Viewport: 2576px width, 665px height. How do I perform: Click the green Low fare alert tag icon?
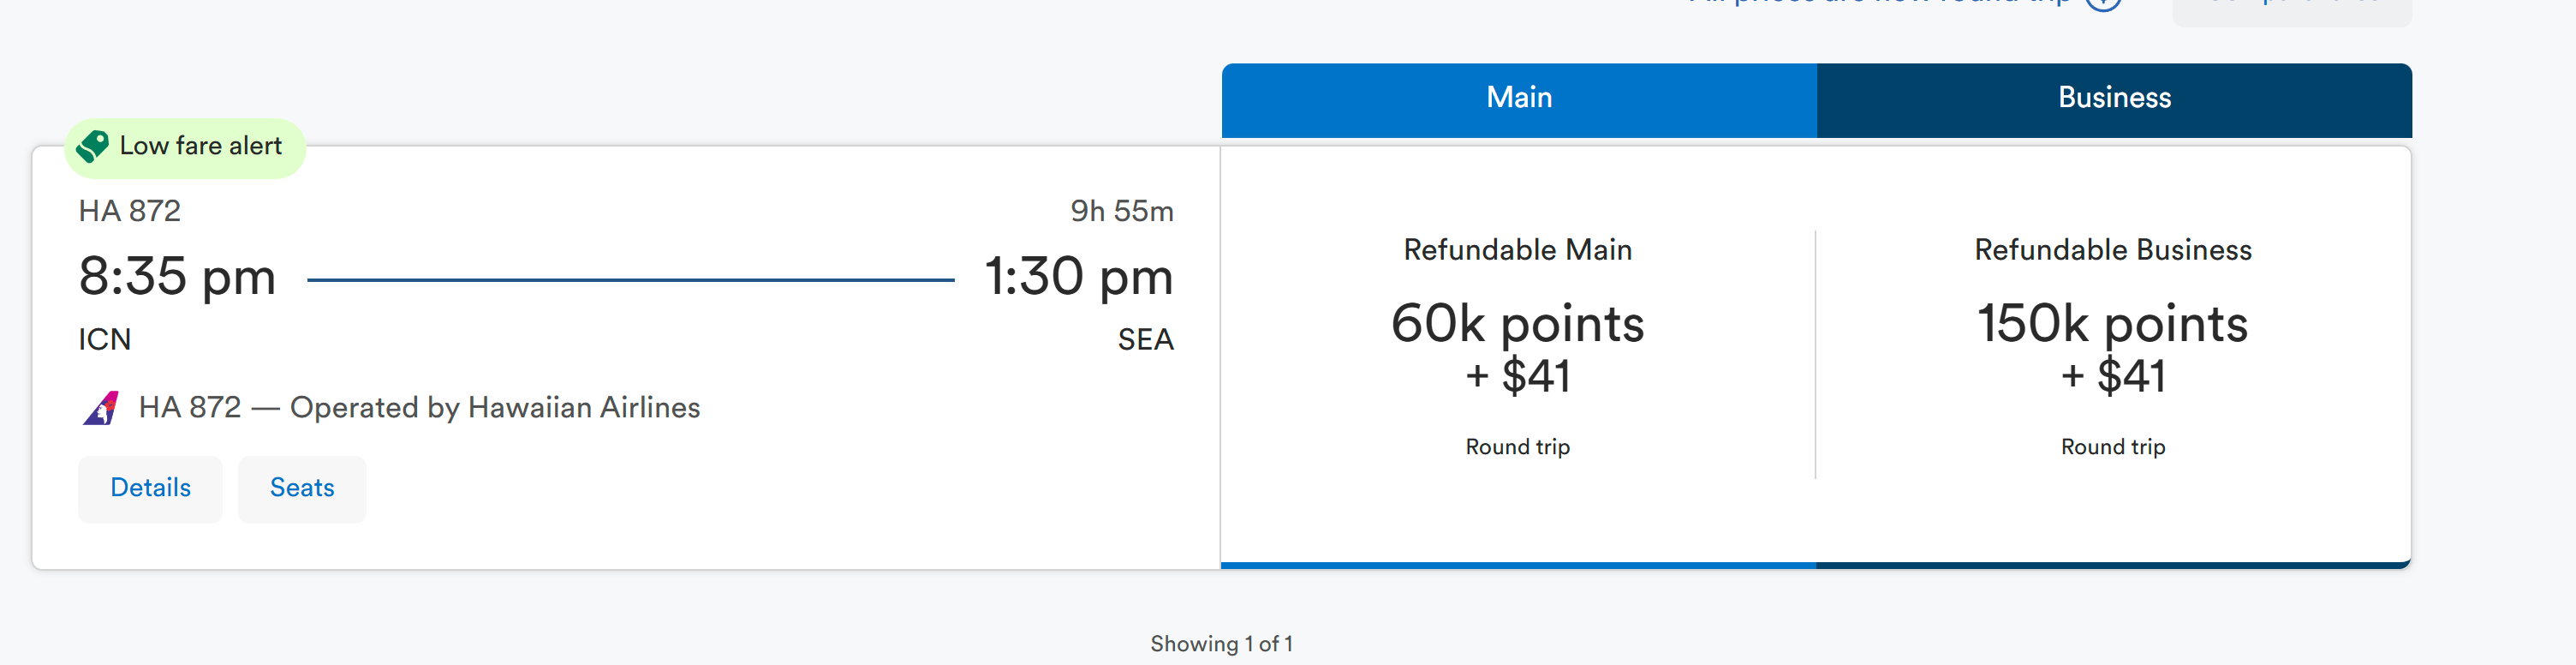point(93,146)
